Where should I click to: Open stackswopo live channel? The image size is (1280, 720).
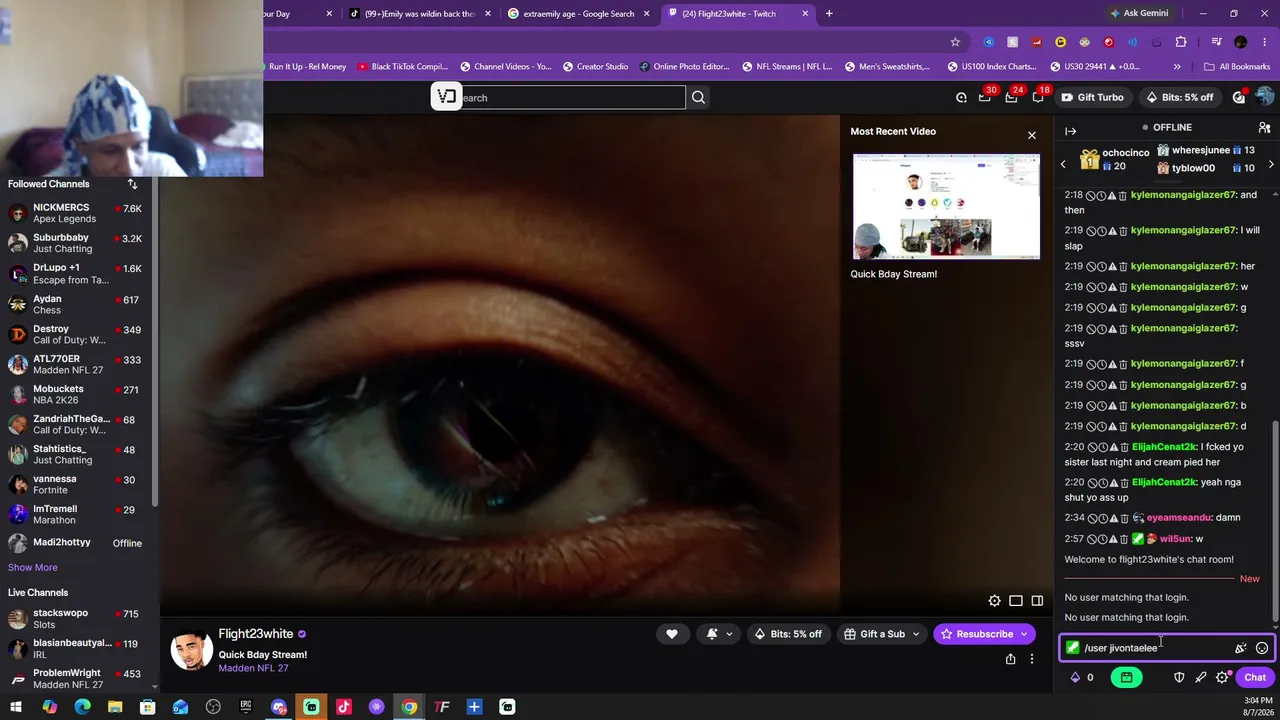(x=76, y=618)
